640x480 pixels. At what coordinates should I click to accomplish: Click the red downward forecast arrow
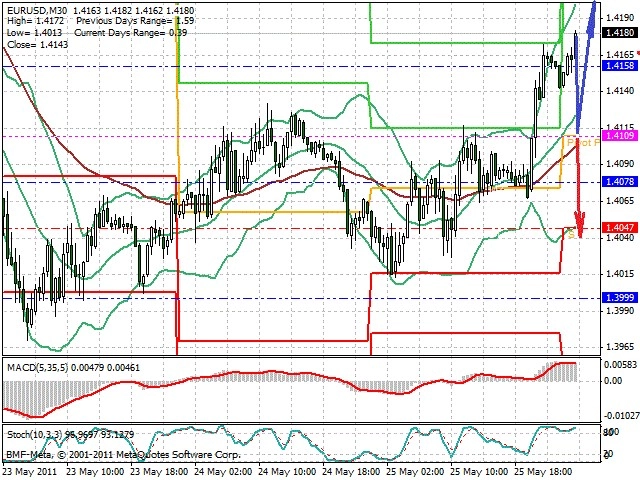click(579, 189)
